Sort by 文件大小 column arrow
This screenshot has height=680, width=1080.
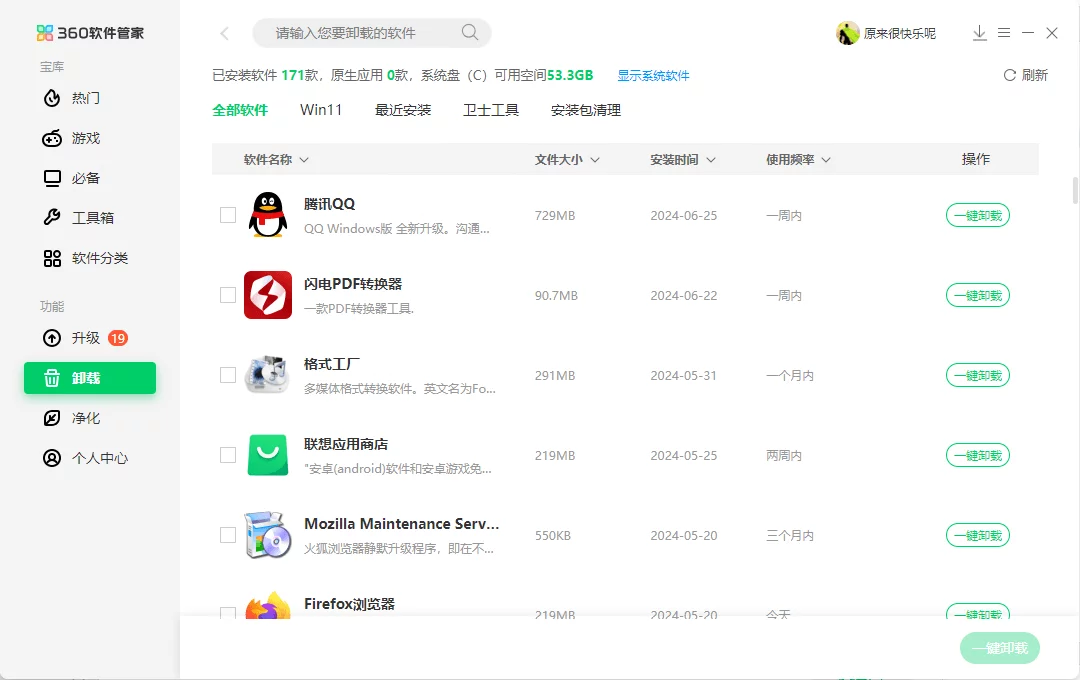pos(595,160)
